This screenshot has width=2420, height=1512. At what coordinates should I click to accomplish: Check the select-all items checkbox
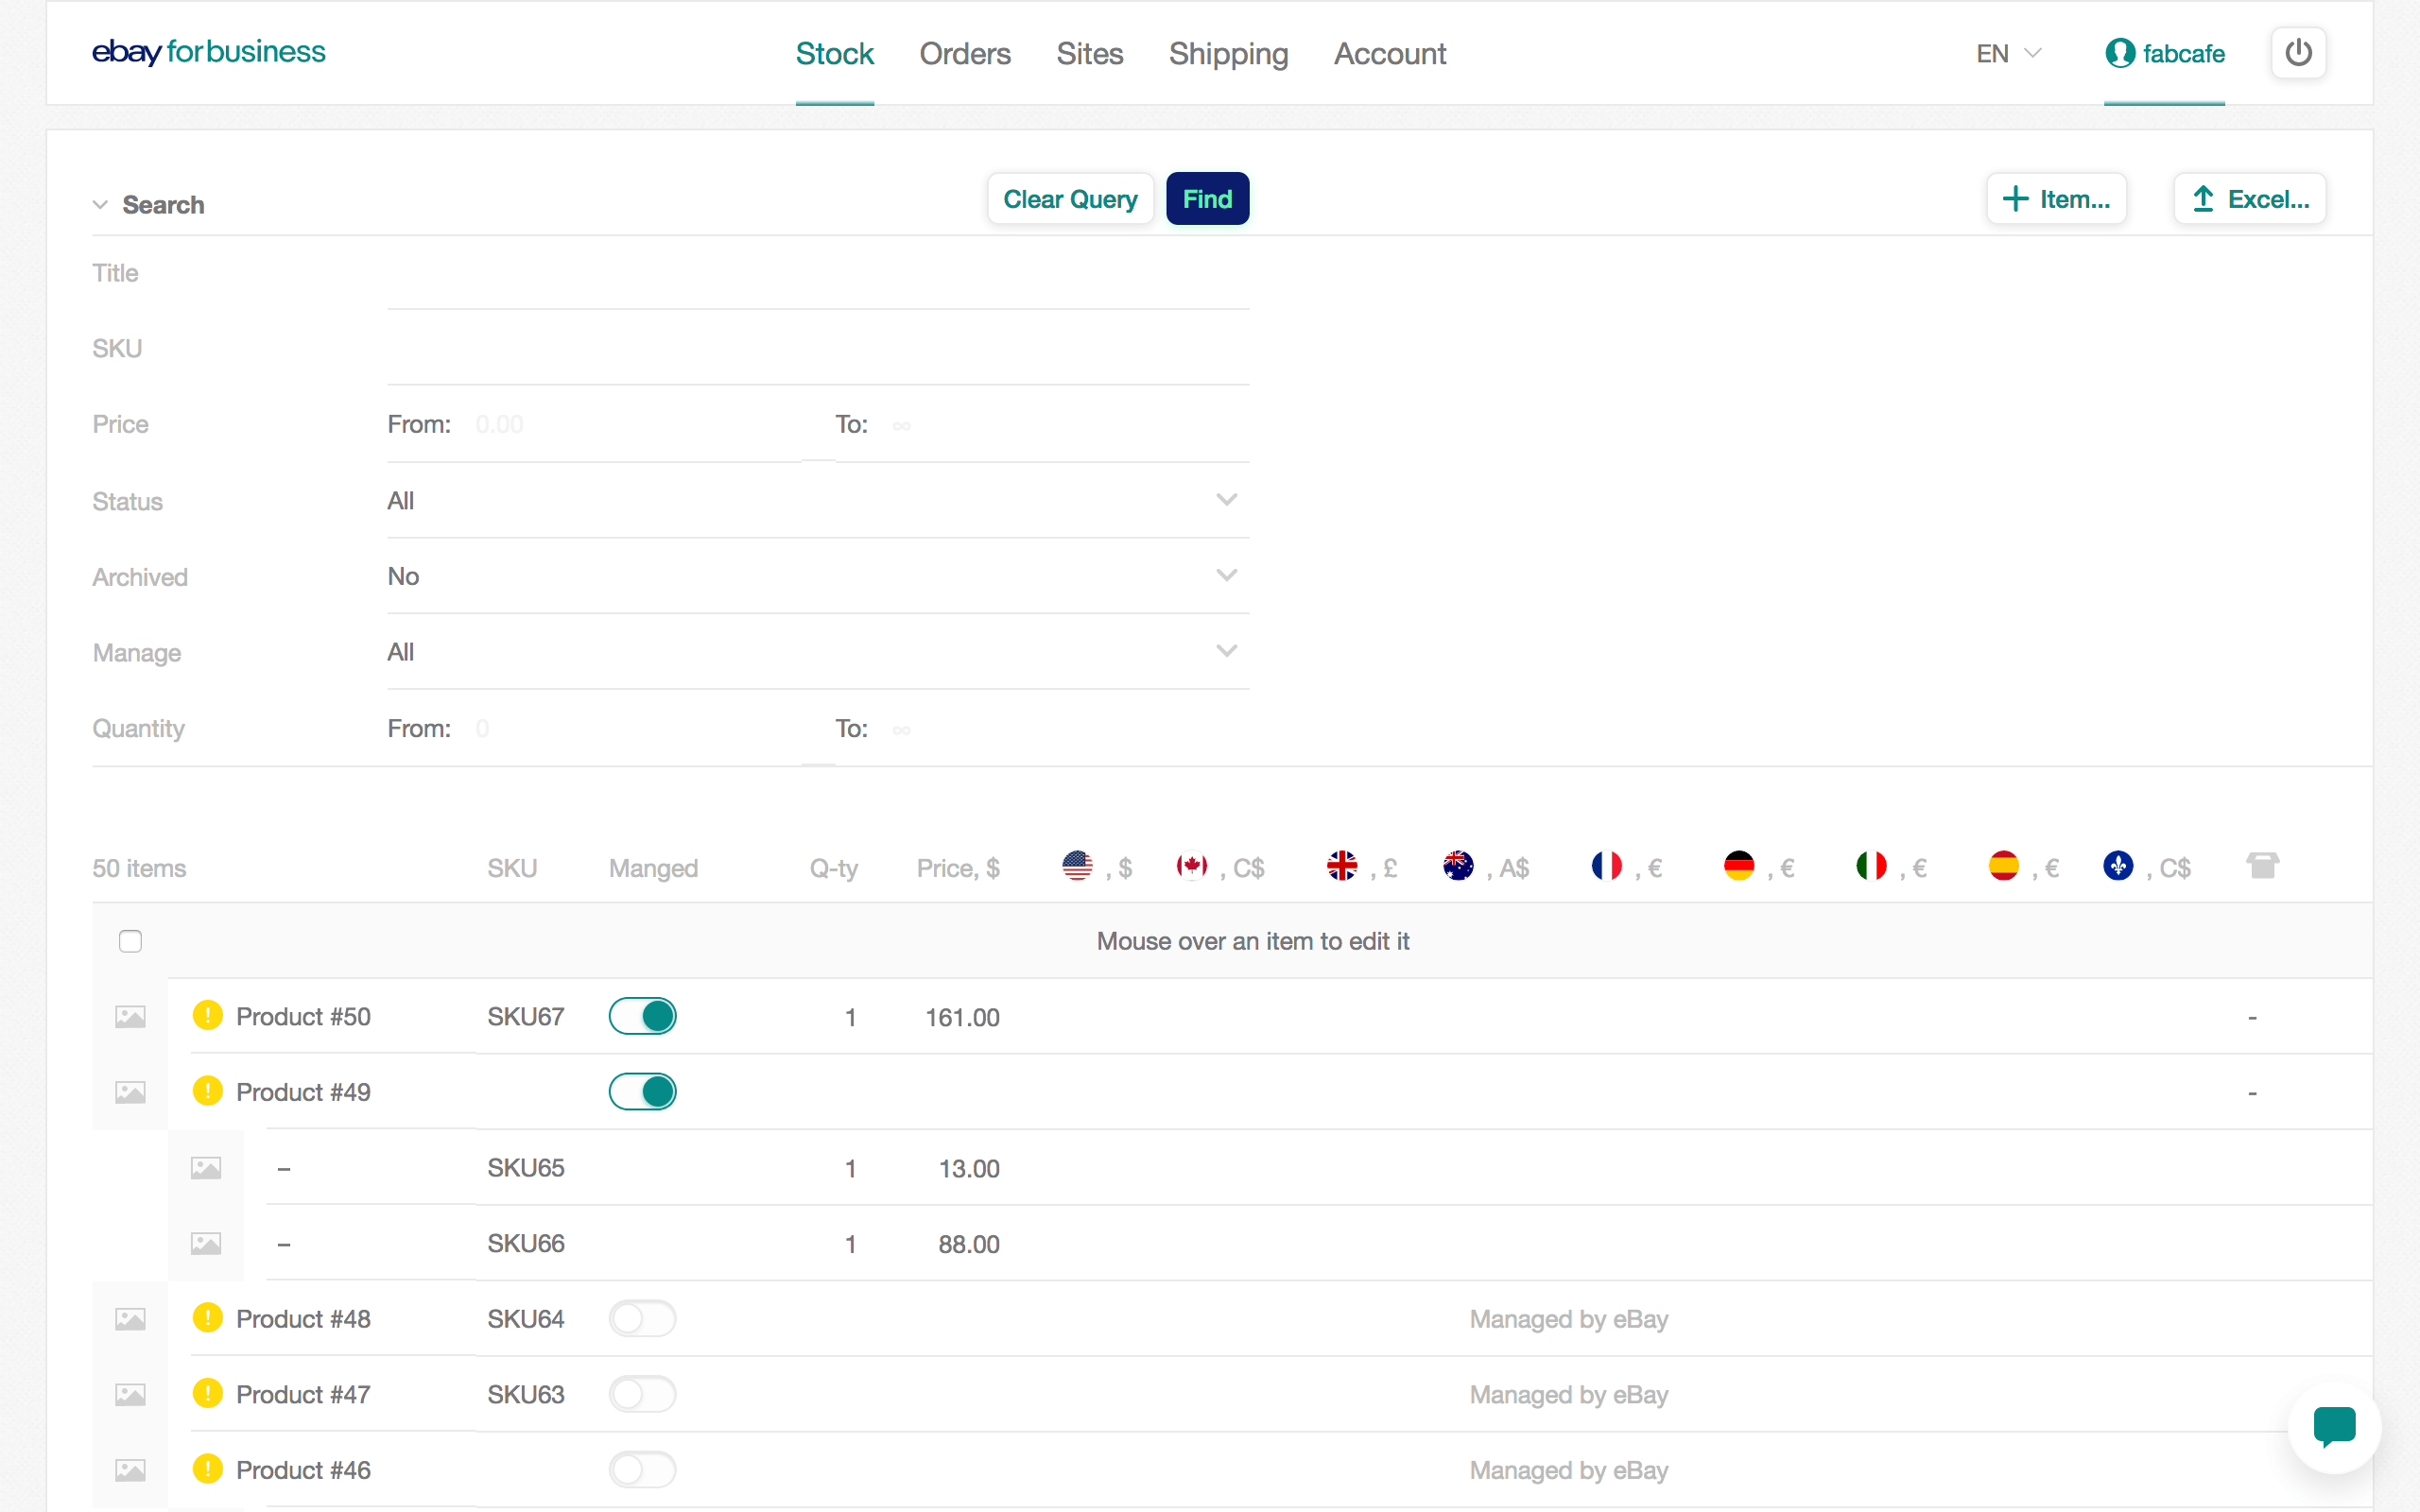point(130,941)
